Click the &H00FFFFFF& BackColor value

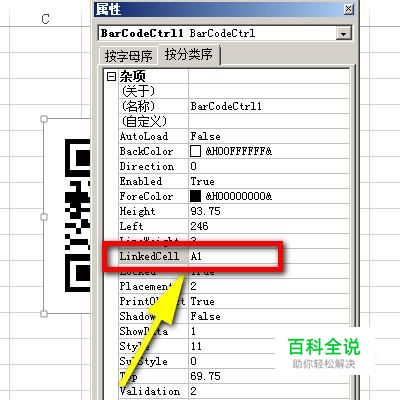pos(239,151)
